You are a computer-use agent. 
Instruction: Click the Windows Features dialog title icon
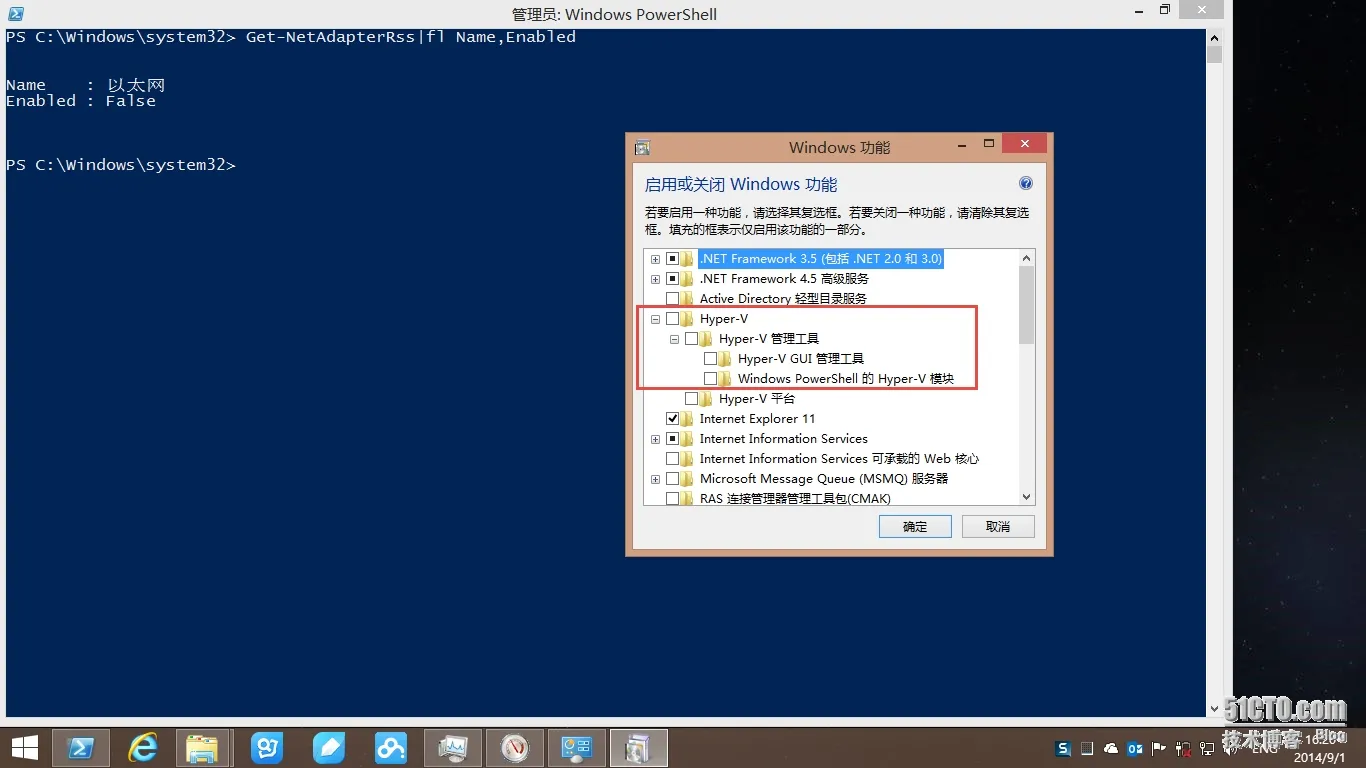(642, 147)
